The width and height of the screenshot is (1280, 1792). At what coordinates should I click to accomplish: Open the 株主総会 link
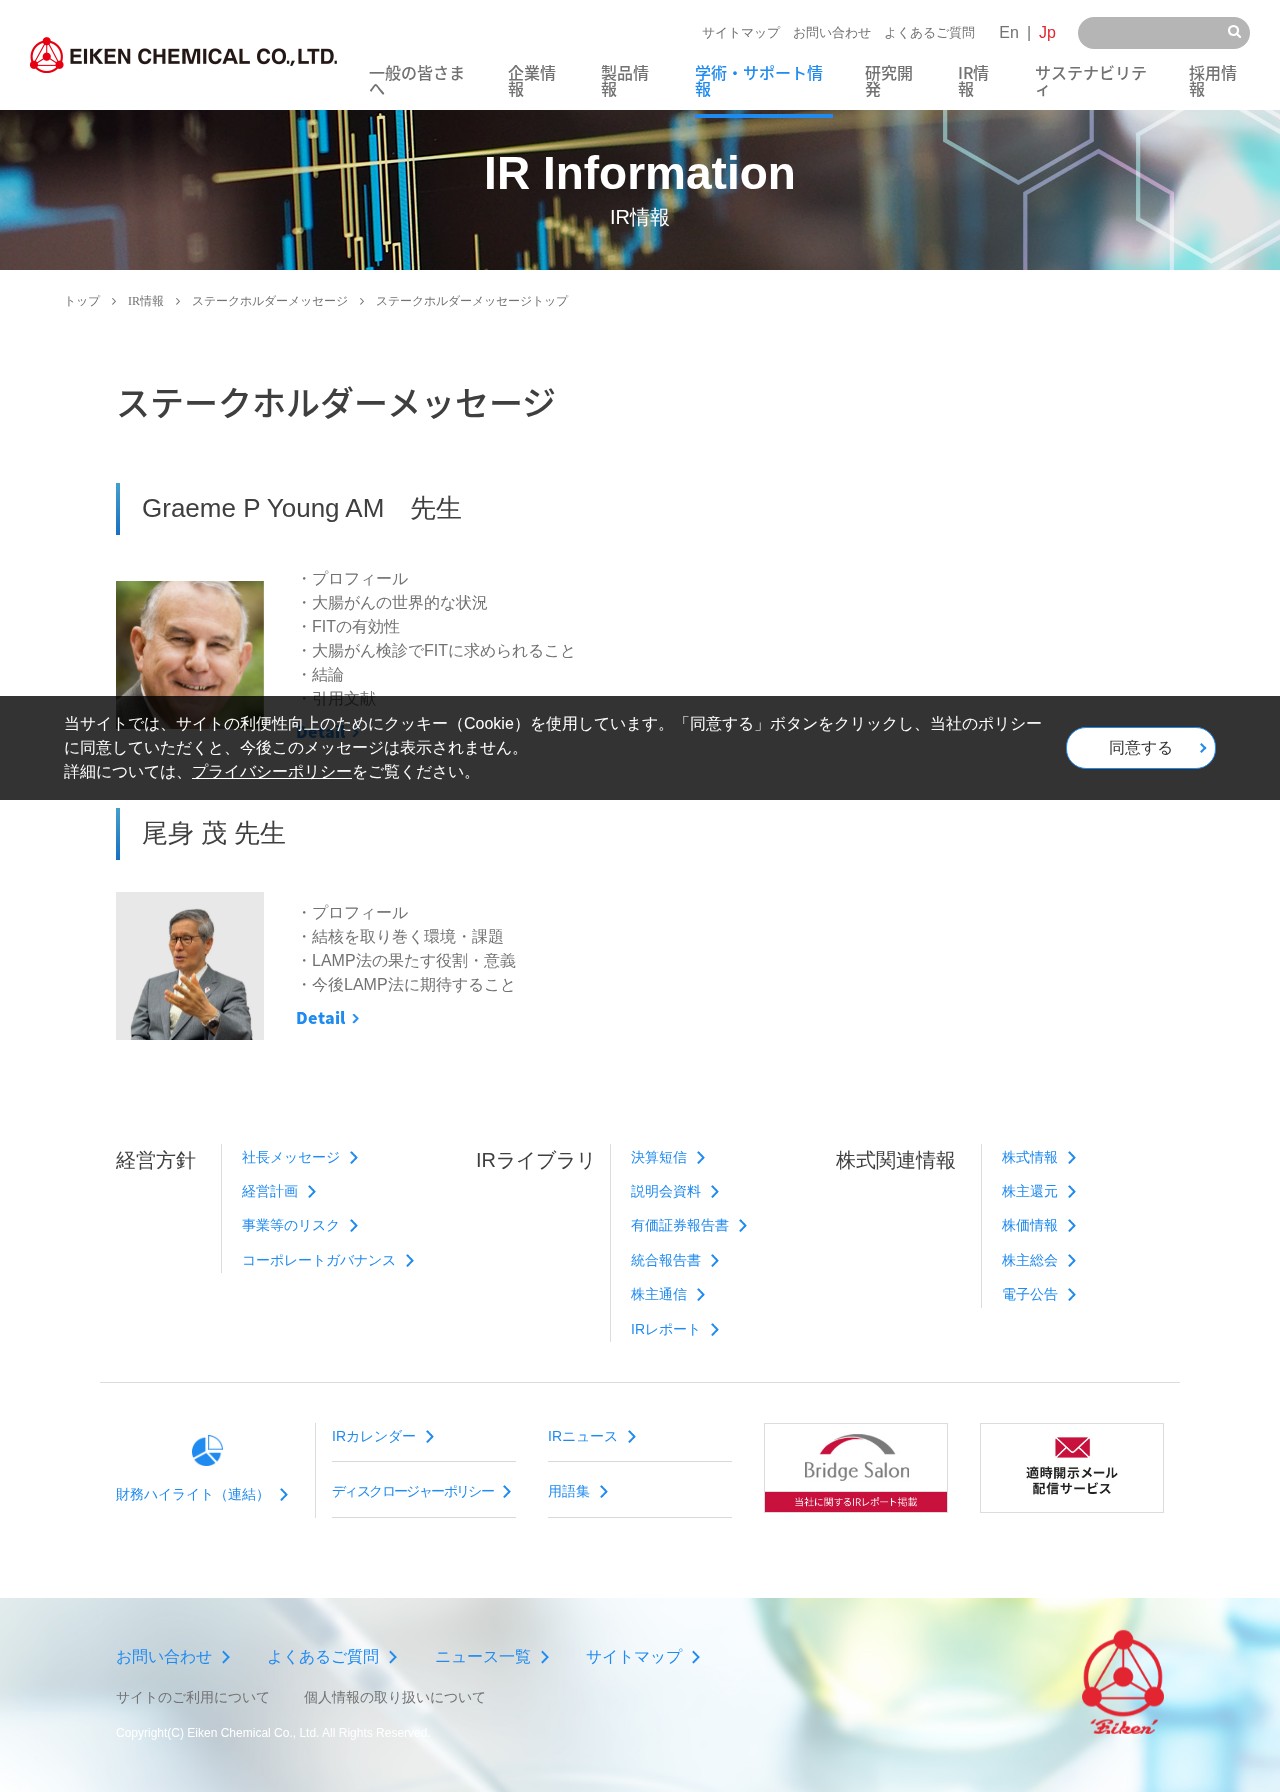pyautogui.click(x=1039, y=1260)
